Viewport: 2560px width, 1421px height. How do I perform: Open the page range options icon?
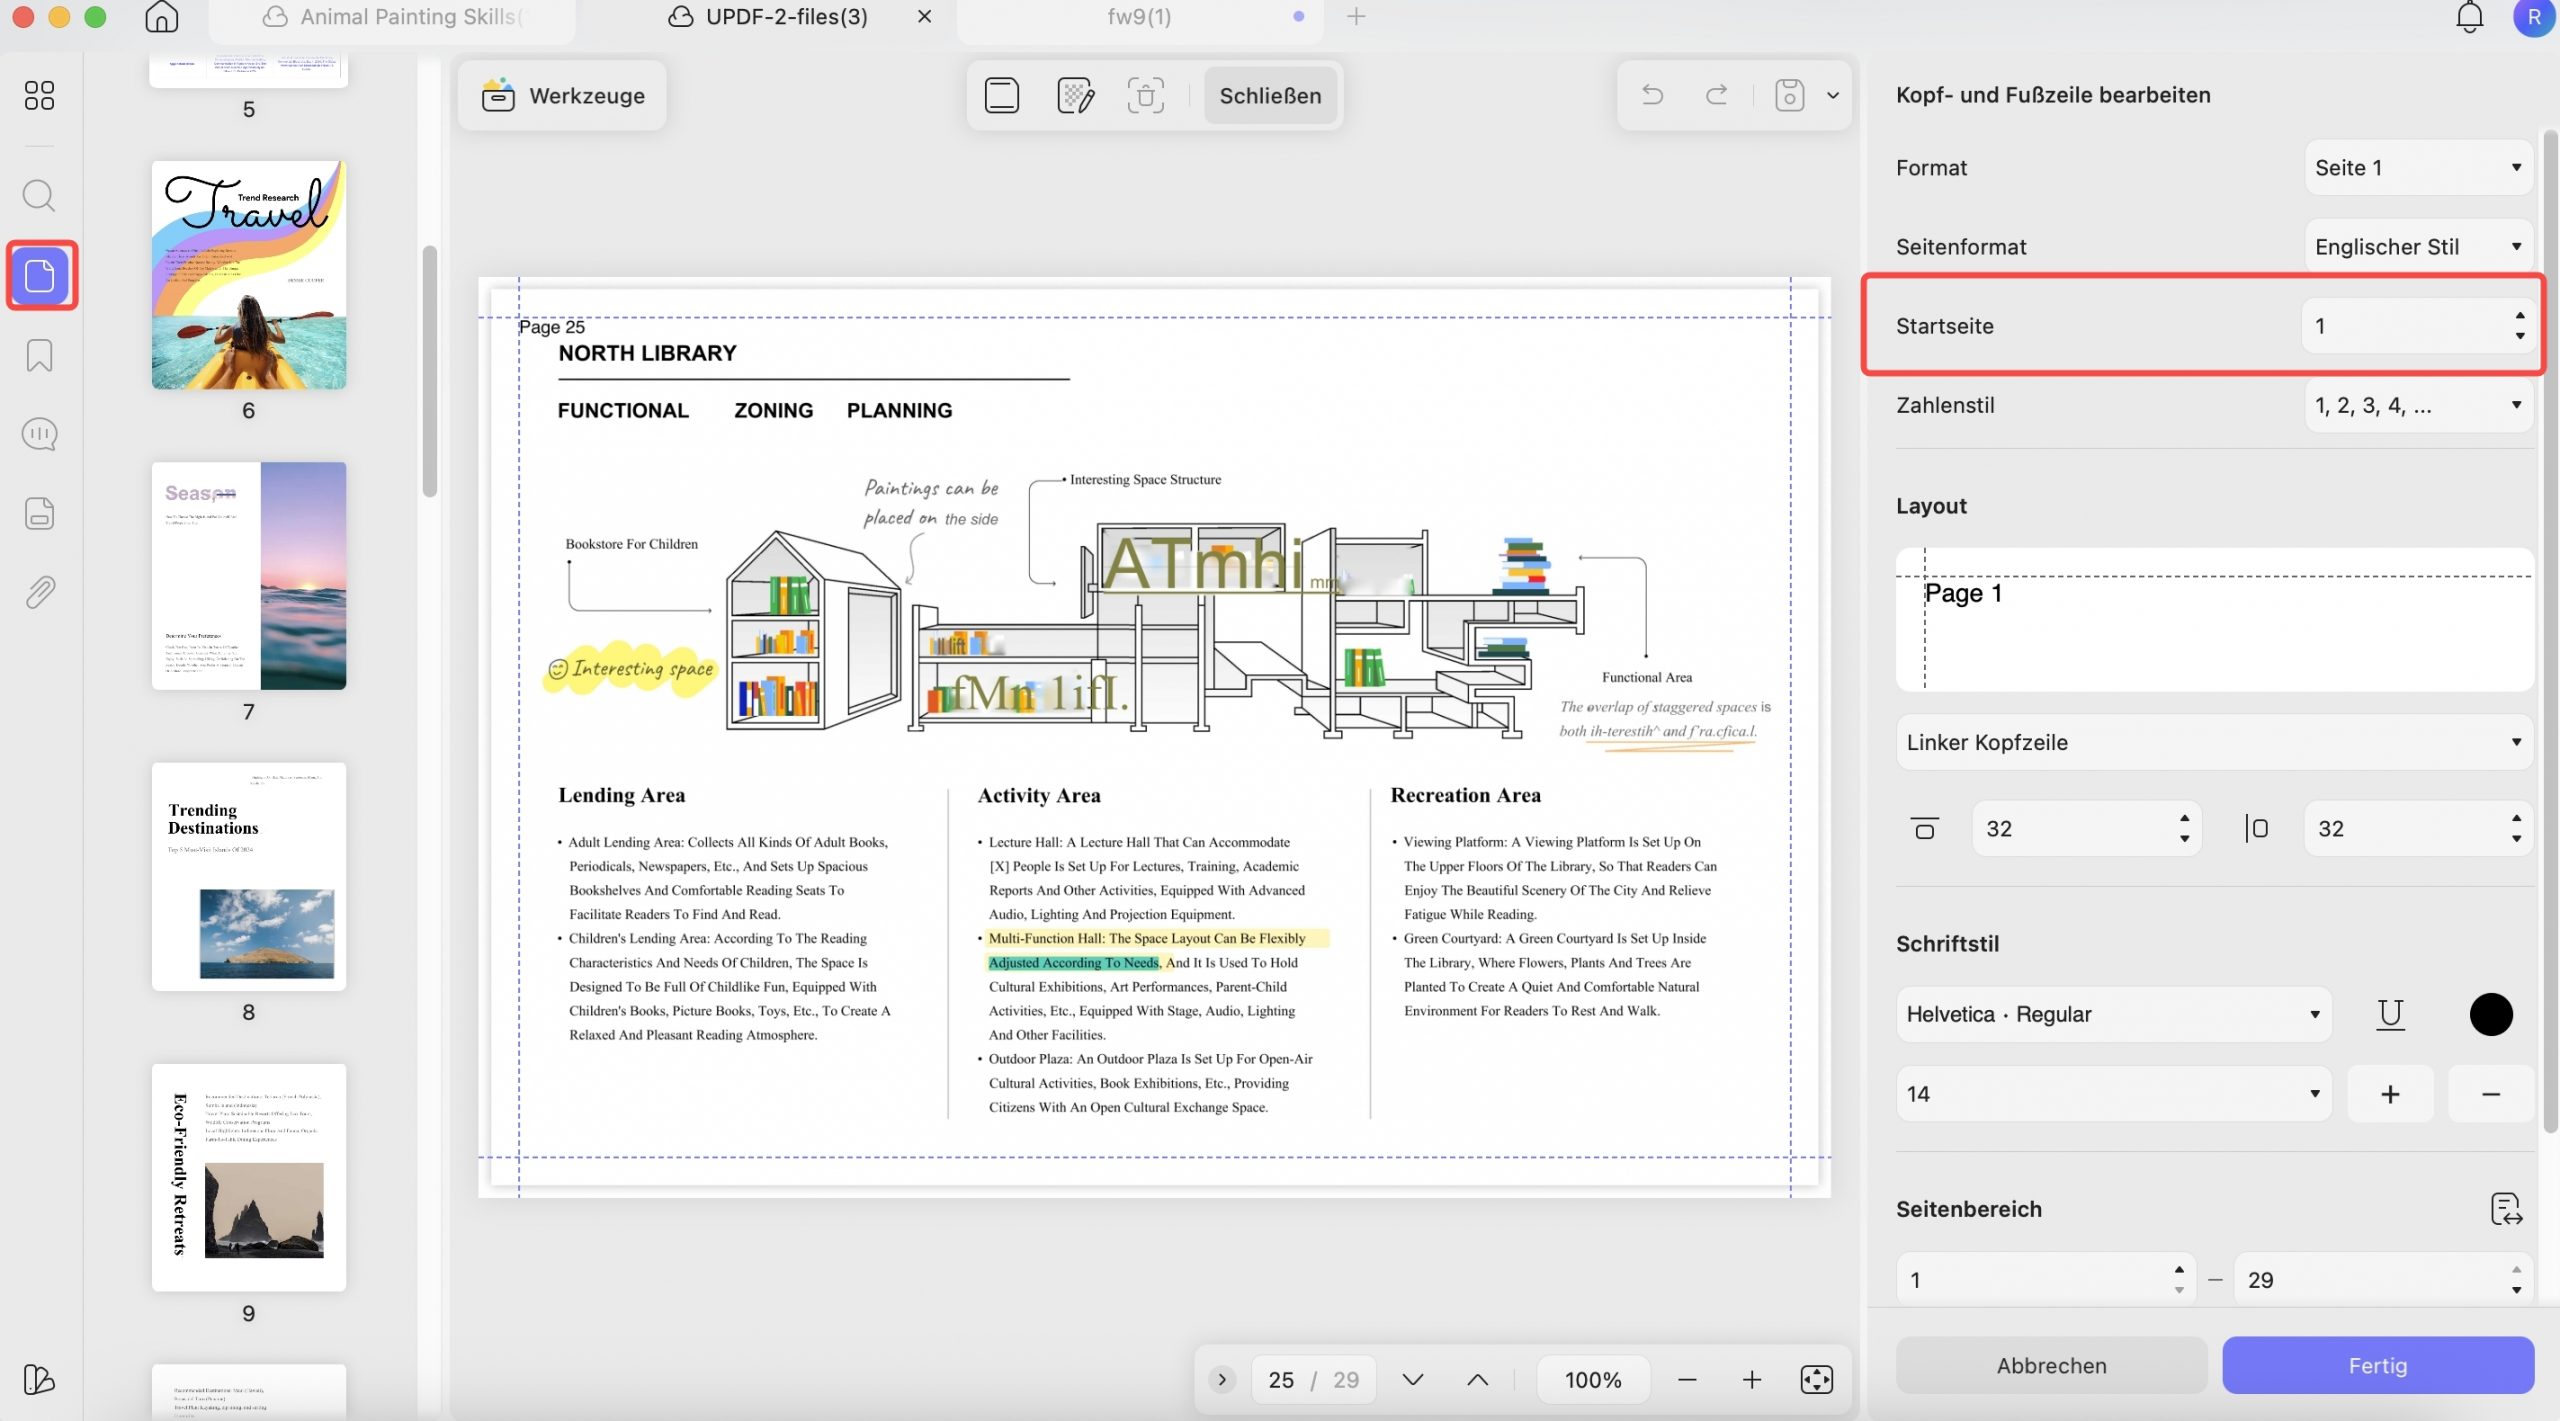coord(2506,1209)
